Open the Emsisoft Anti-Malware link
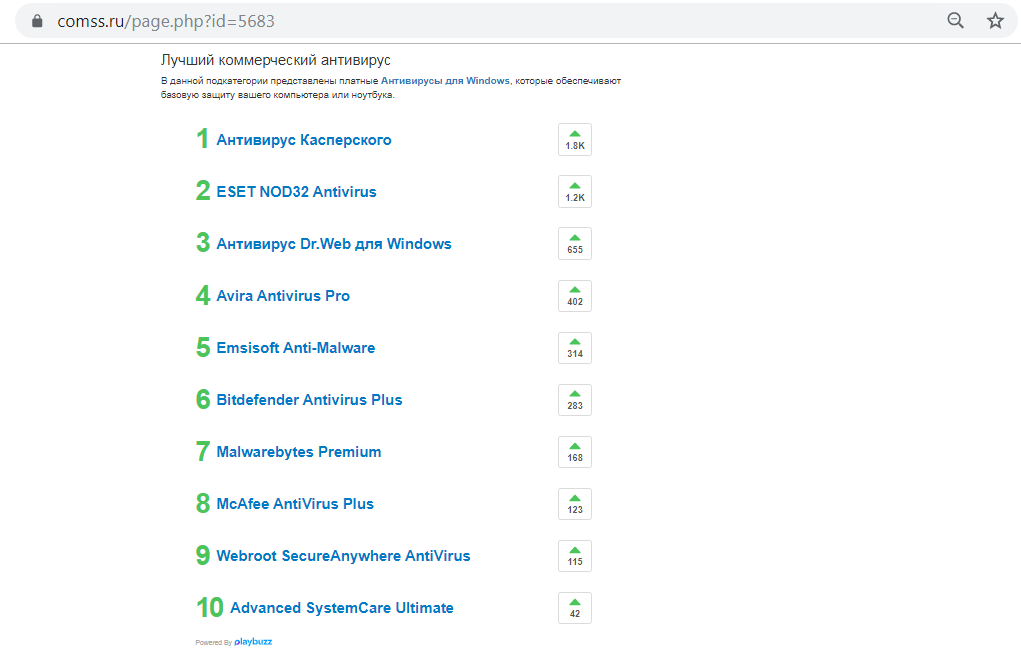The width and height of the screenshot is (1021, 662). [x=296, y=348]
